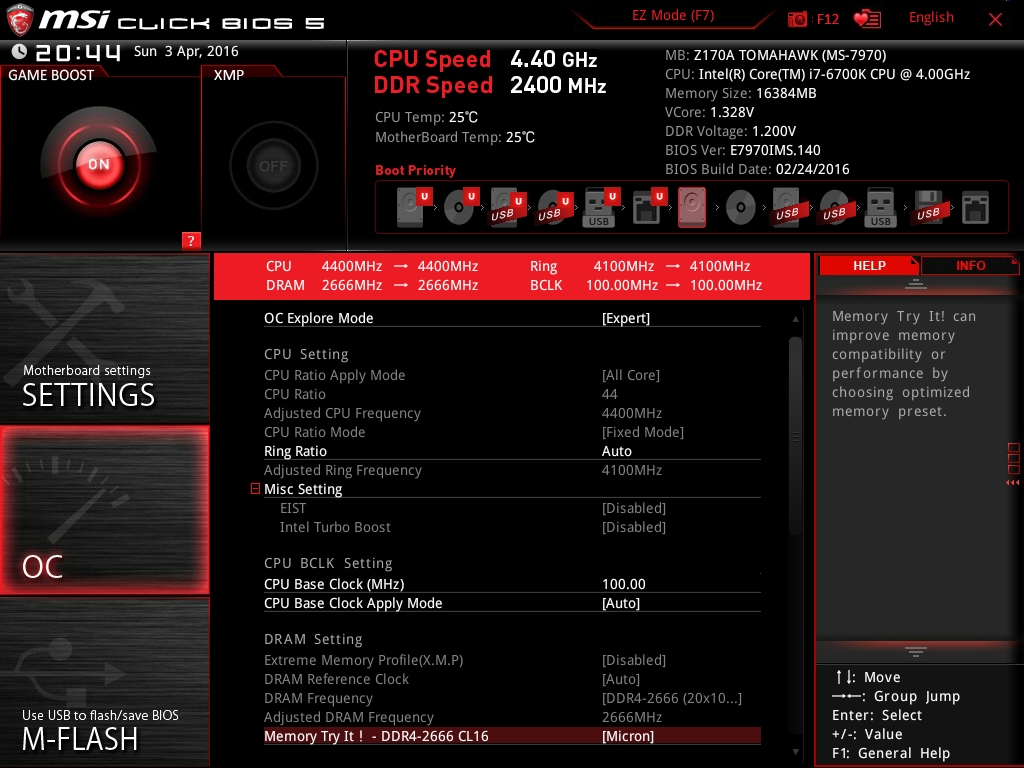This screenshot has height=768, width=1024.
Task: Click the VCore: 1.328V reading
Action: 709,112
